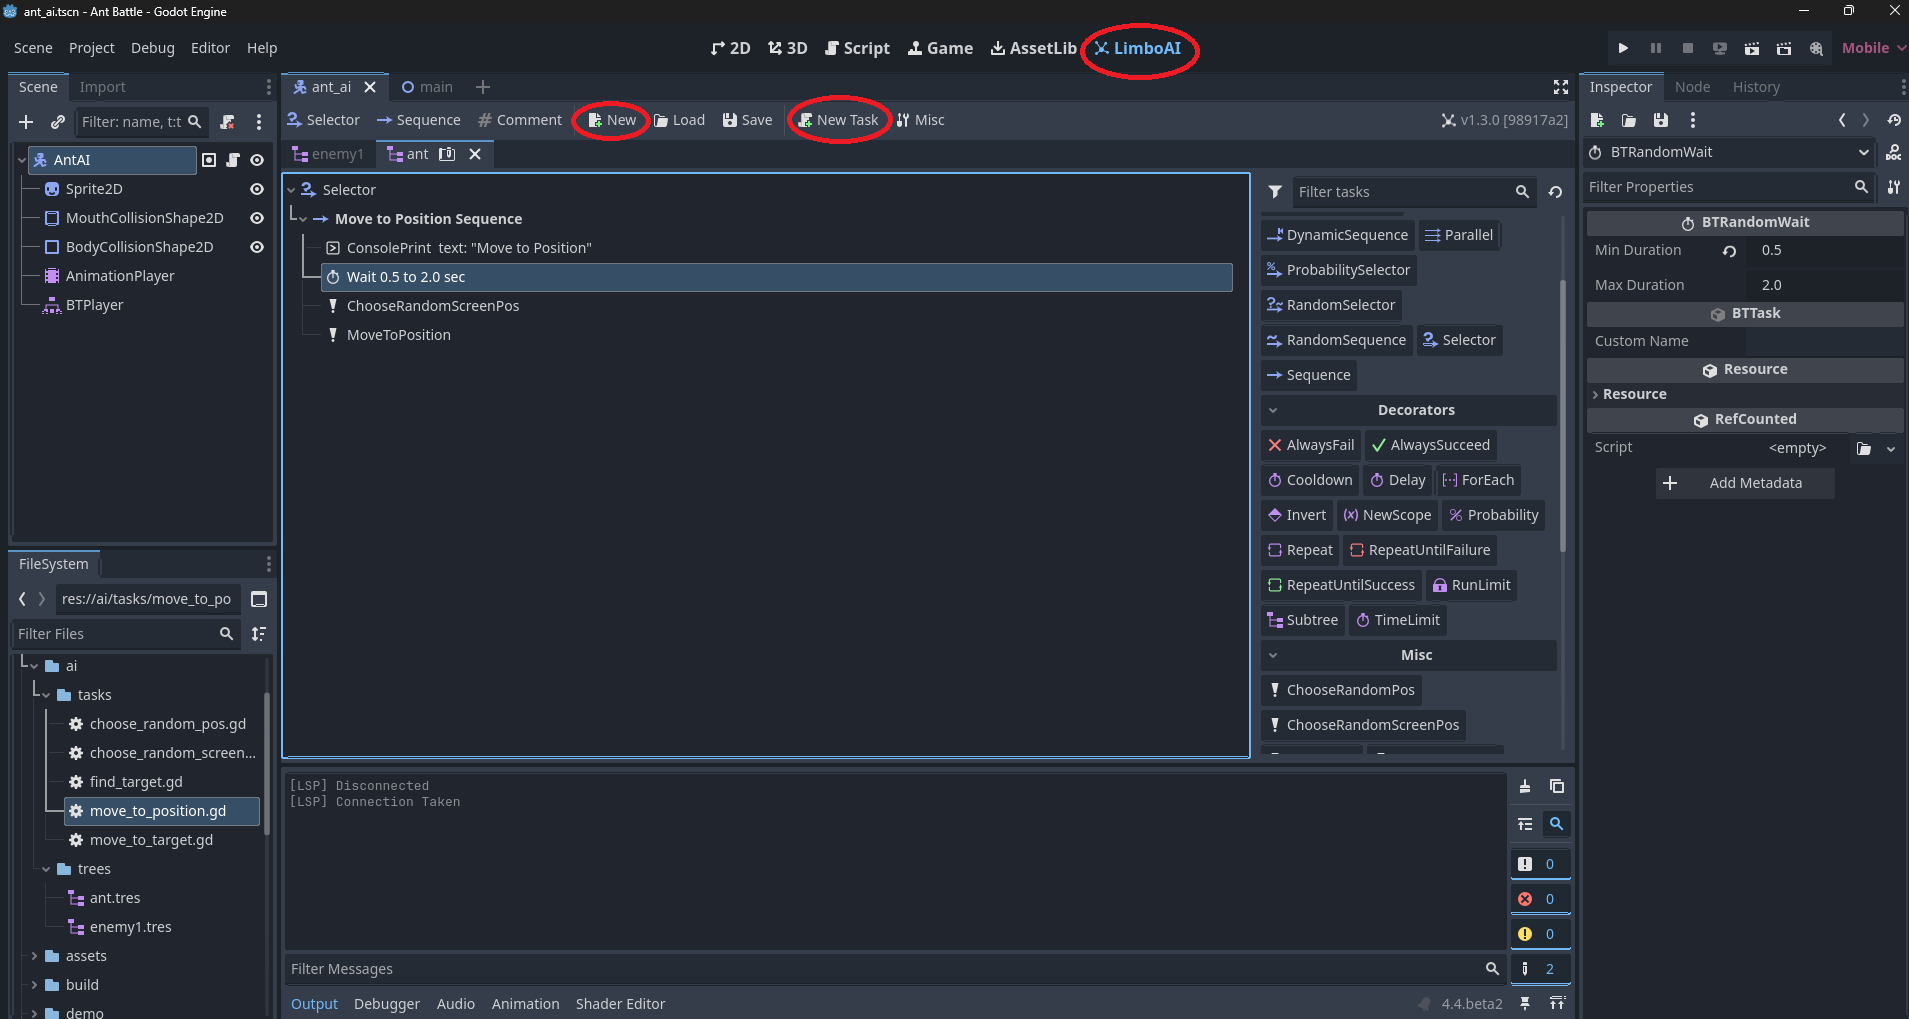Add Cooldown decorator from palette
The height and width of the screenshot is (1019, 1909).
pos(1310,480)
